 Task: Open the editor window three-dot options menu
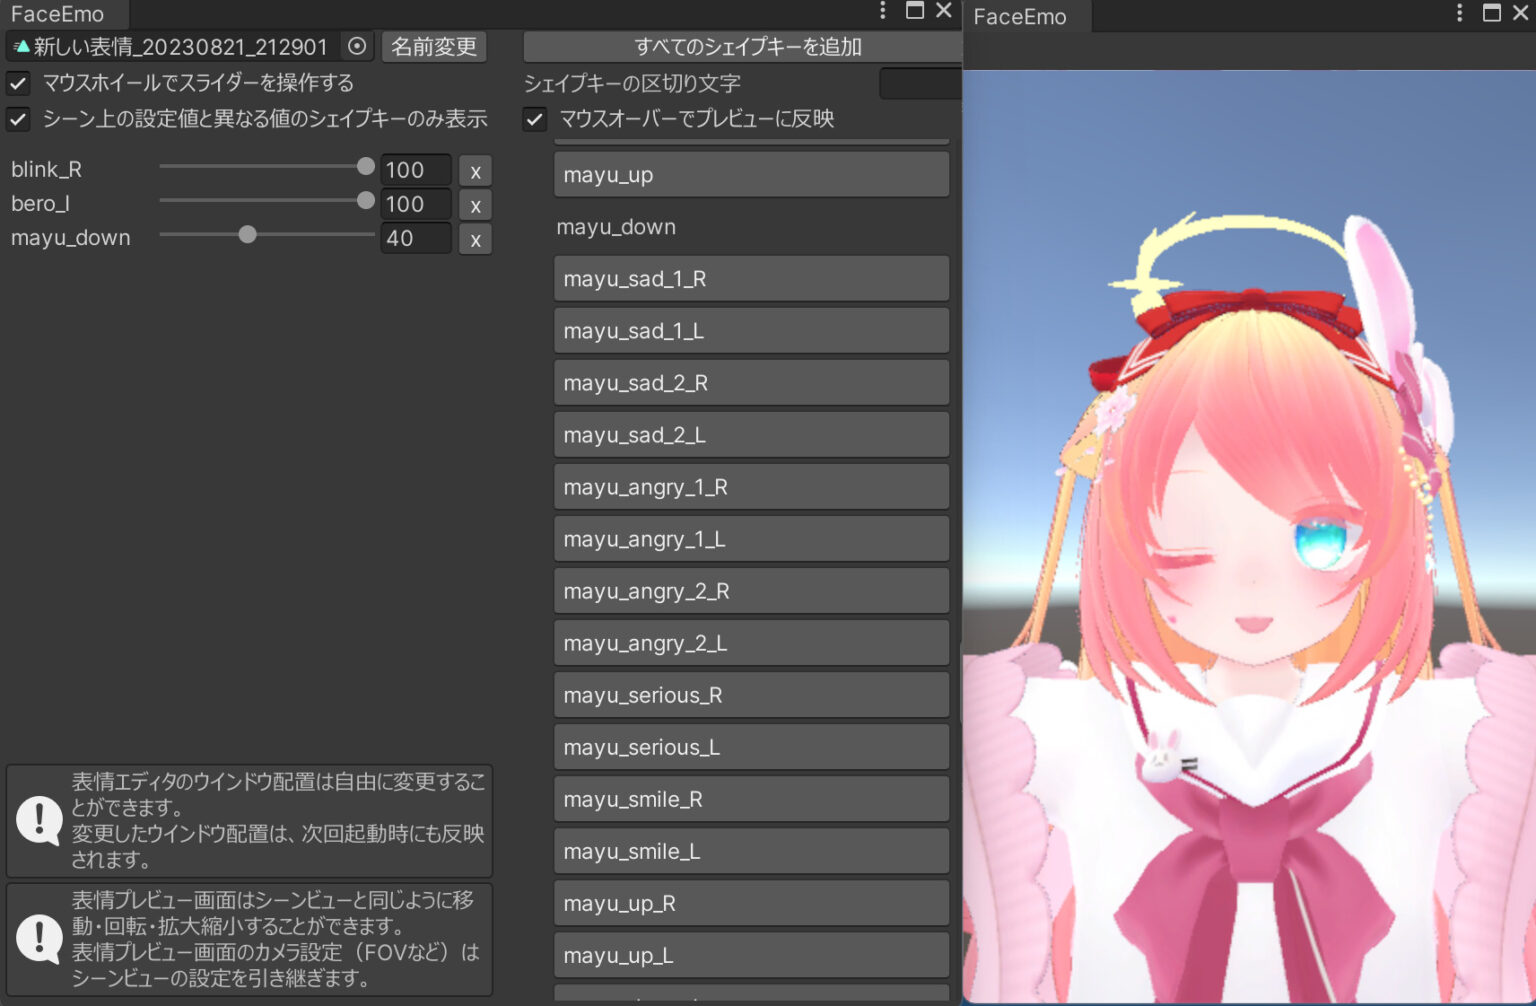pos(881,11)
